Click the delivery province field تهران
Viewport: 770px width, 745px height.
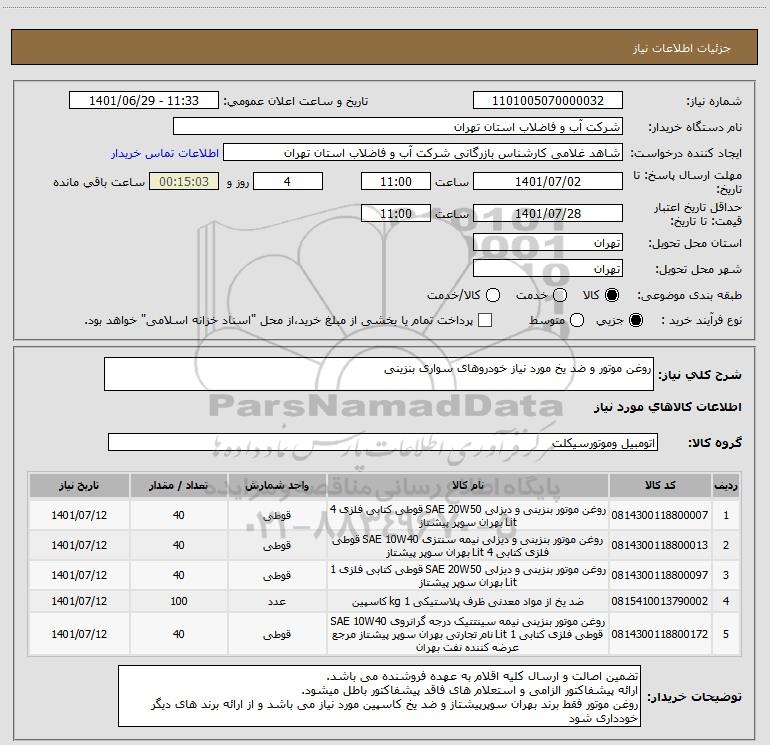548,243
